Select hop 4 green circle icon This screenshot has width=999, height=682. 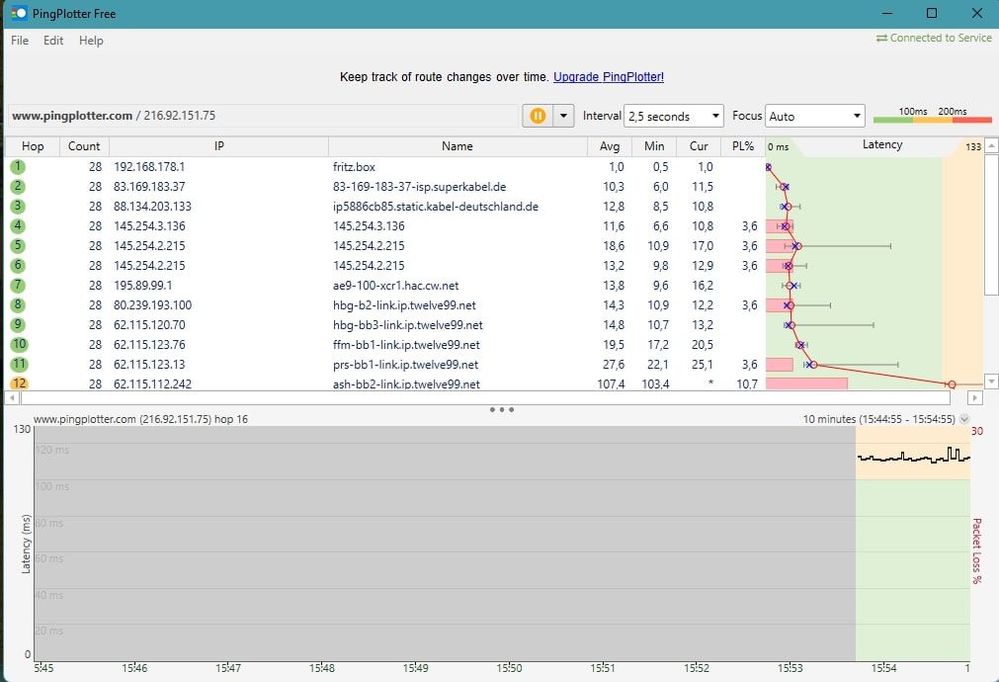pos(18,226)
